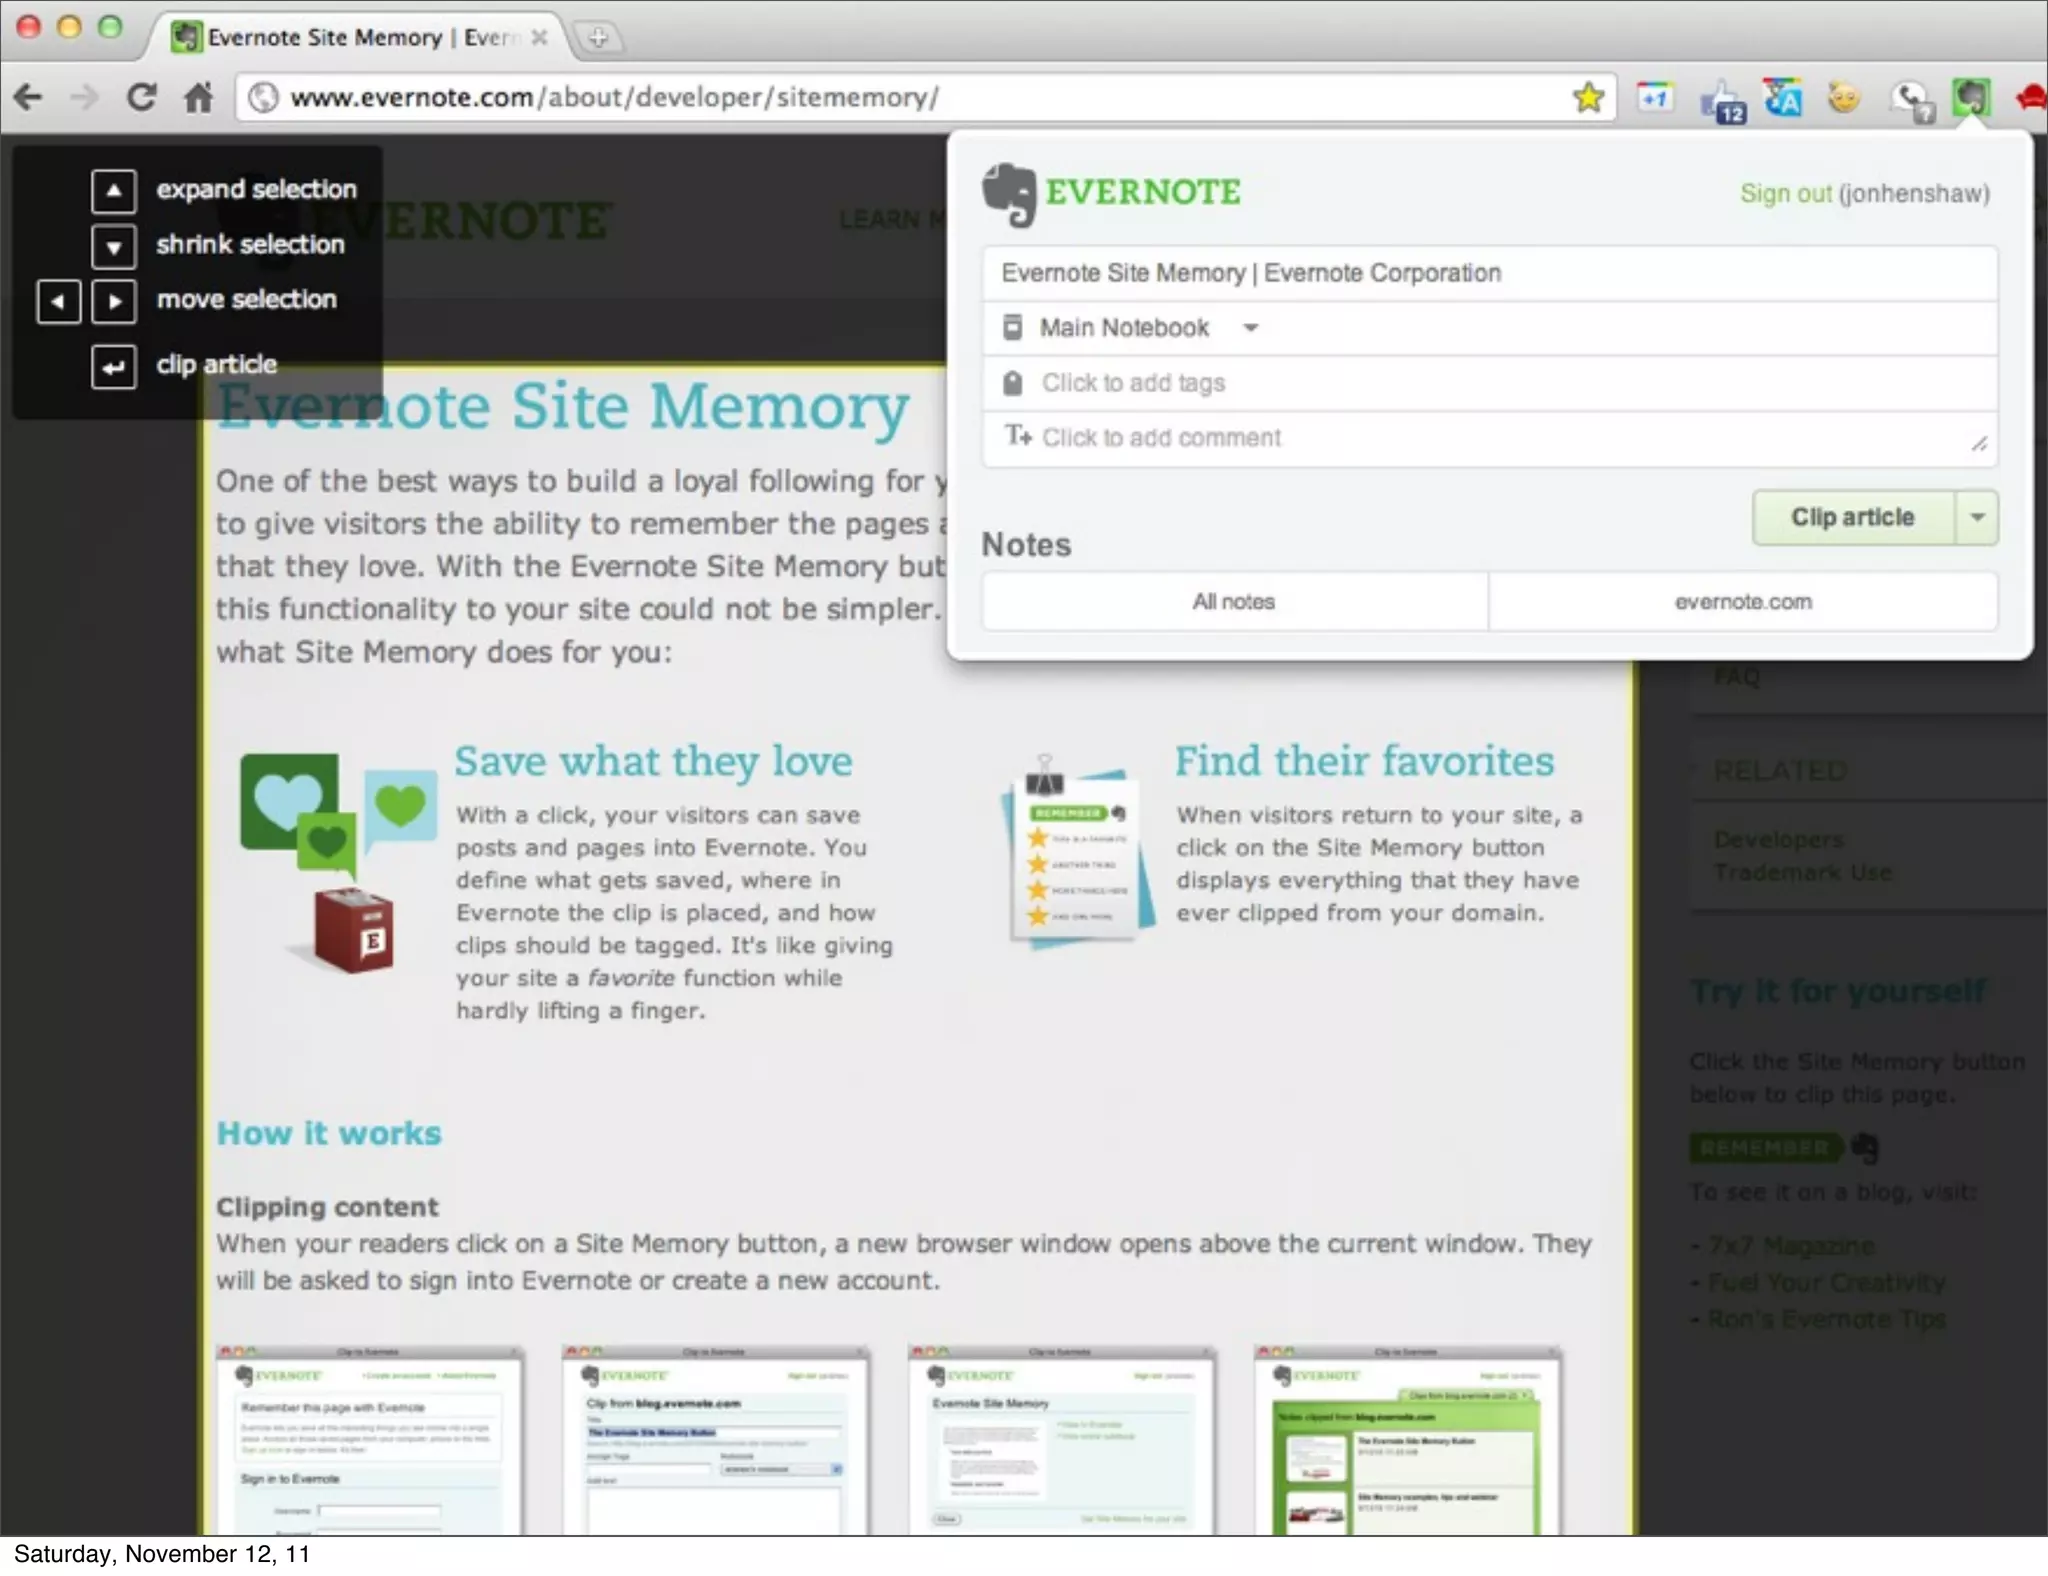The width and height of the screenshot is (2048, 1576).
Task: Open a new browser tab
Action: (x=598, y=38)
